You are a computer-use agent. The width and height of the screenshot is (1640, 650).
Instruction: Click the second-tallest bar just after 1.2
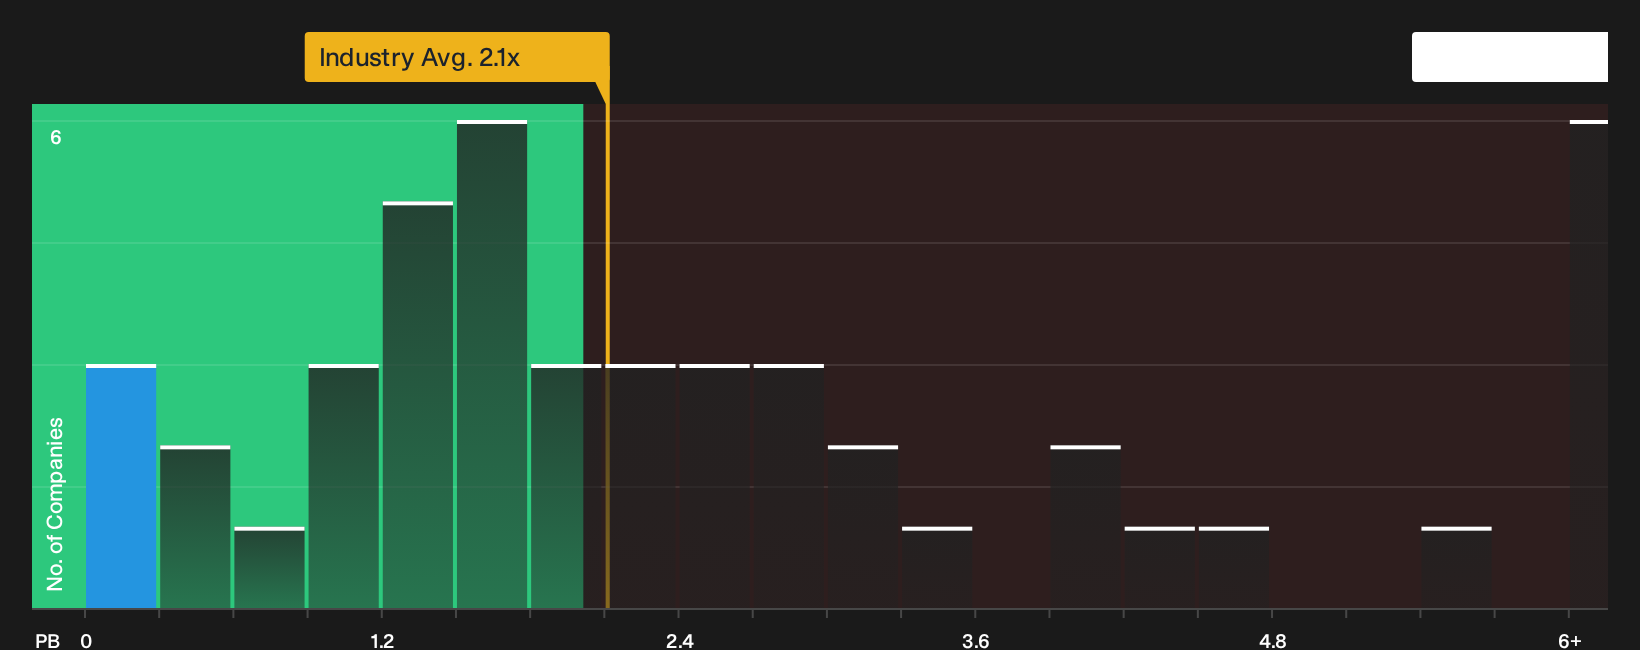coord(418,405)
